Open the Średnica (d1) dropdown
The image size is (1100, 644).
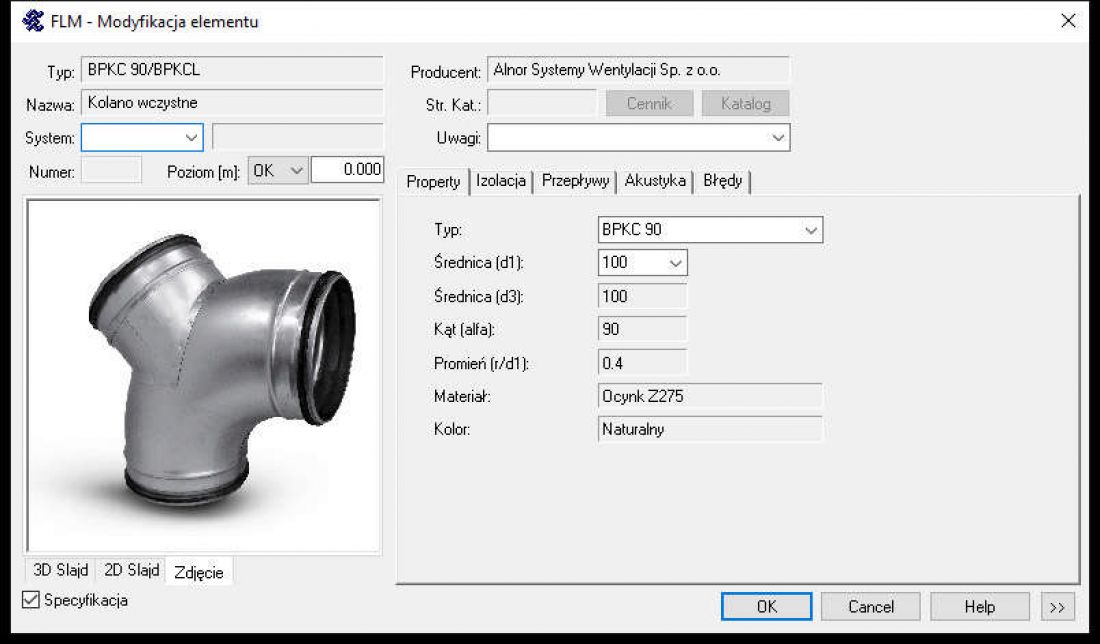[643, 262]
